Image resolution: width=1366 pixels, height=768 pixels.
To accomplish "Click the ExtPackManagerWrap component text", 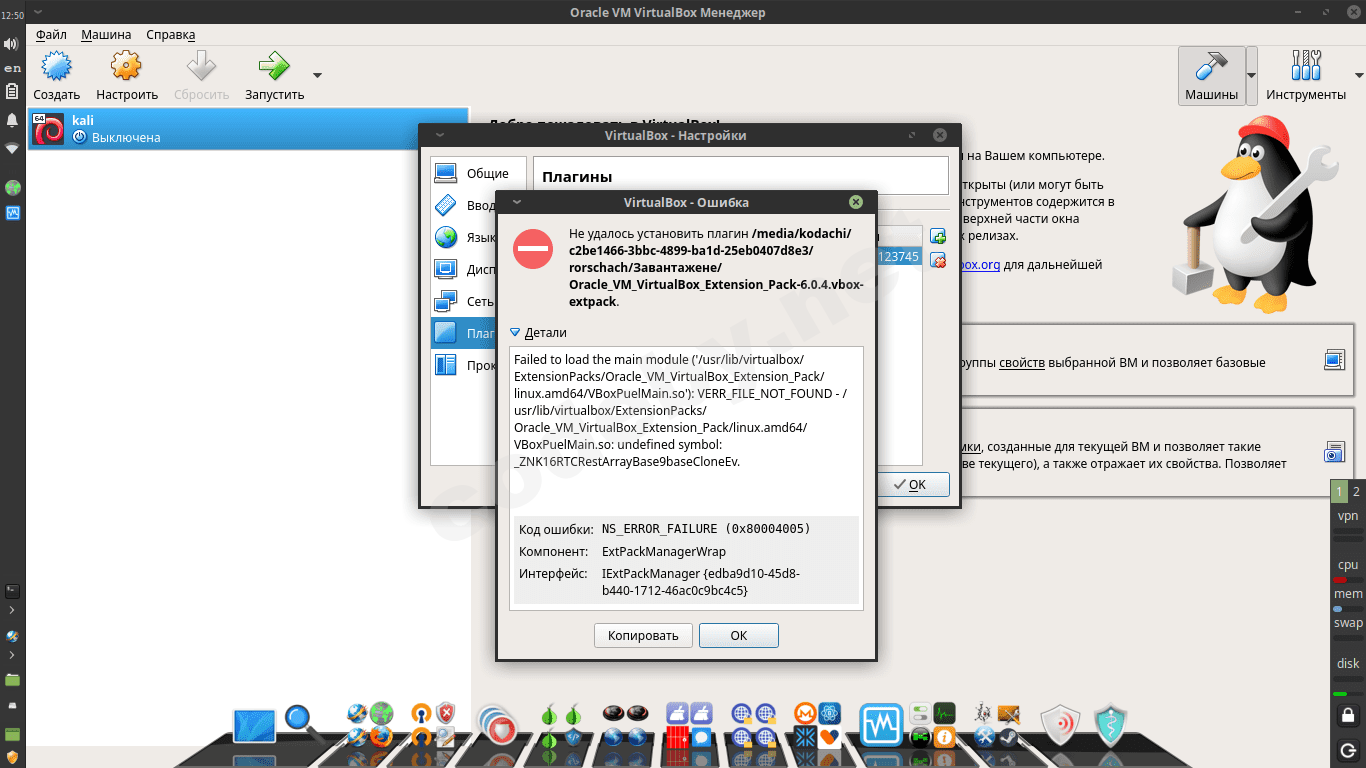I will point(663,551).
